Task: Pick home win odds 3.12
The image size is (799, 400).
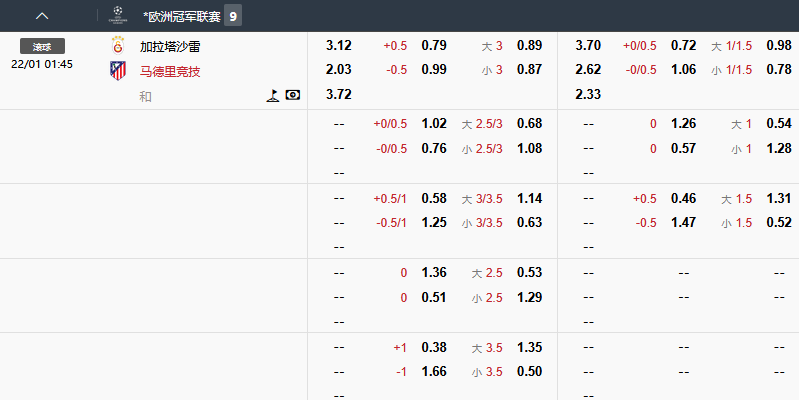Action: point(339,46)
